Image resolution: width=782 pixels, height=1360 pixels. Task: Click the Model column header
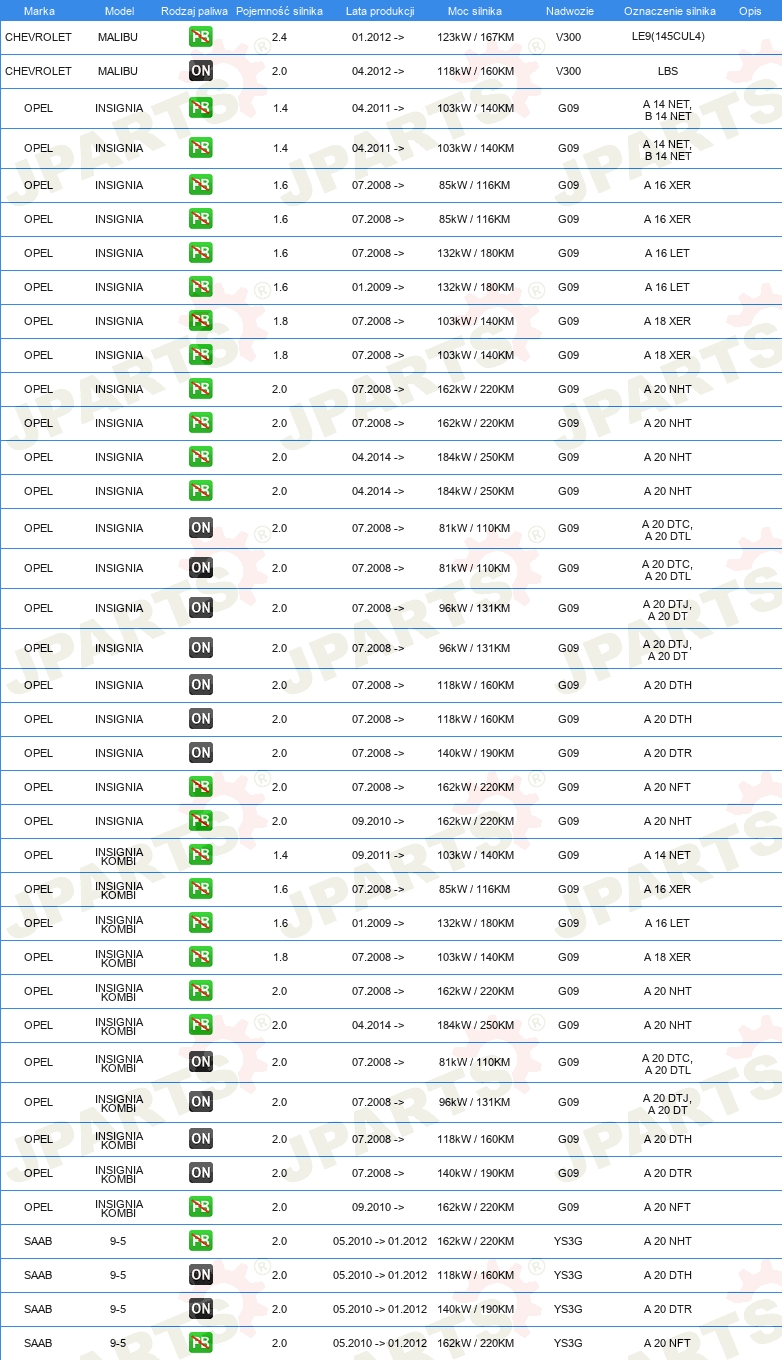click(x=119, y=10)
